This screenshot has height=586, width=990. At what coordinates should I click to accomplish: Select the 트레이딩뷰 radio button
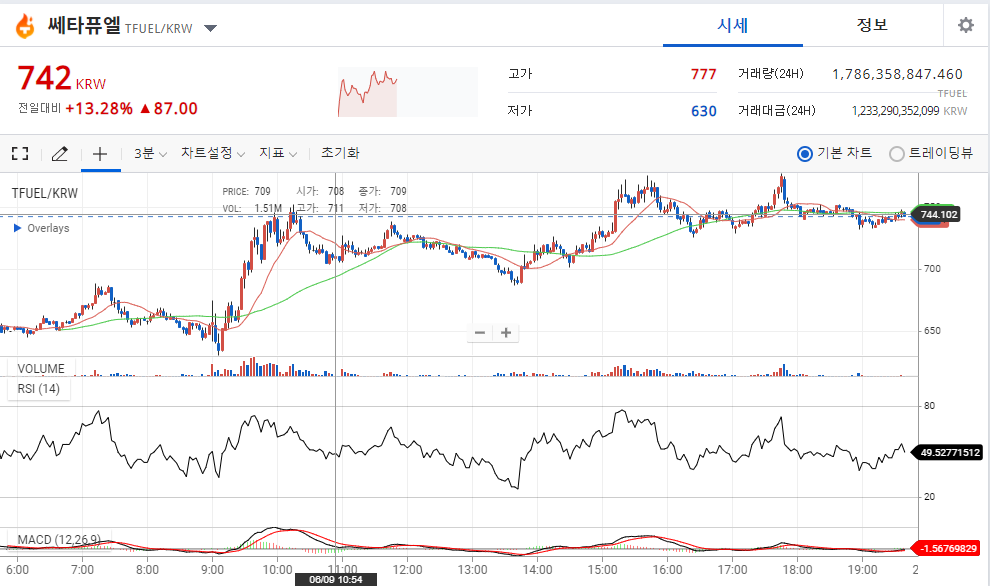pos(897,153)
